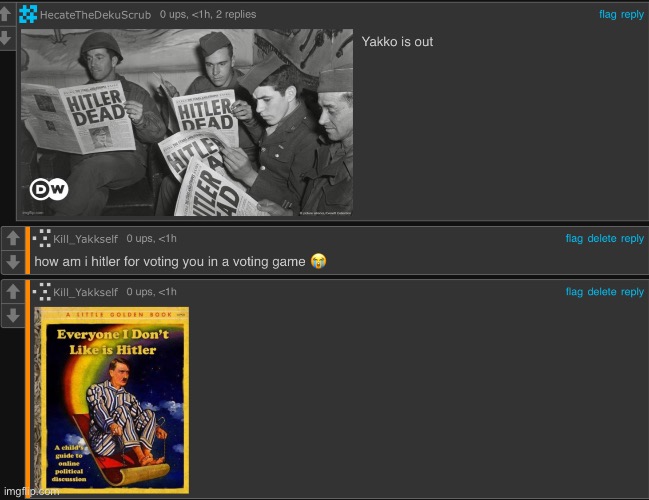Downvote the Little Golden Book image comment

[11, 315]
